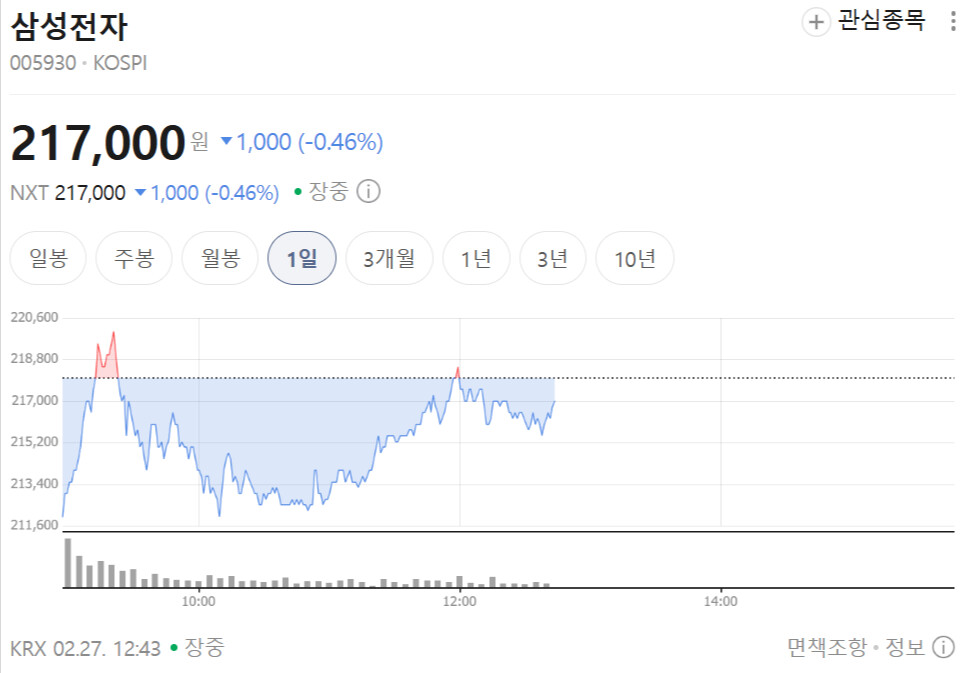
Task: Select the 주봉 weekly candle tab
Action: point(134,259)
